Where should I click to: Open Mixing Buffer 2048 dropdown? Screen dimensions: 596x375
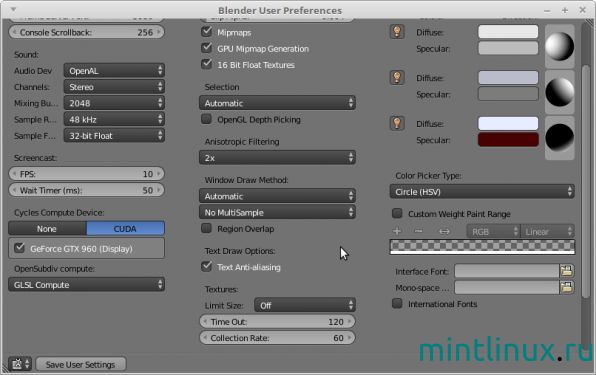[114, 103]
